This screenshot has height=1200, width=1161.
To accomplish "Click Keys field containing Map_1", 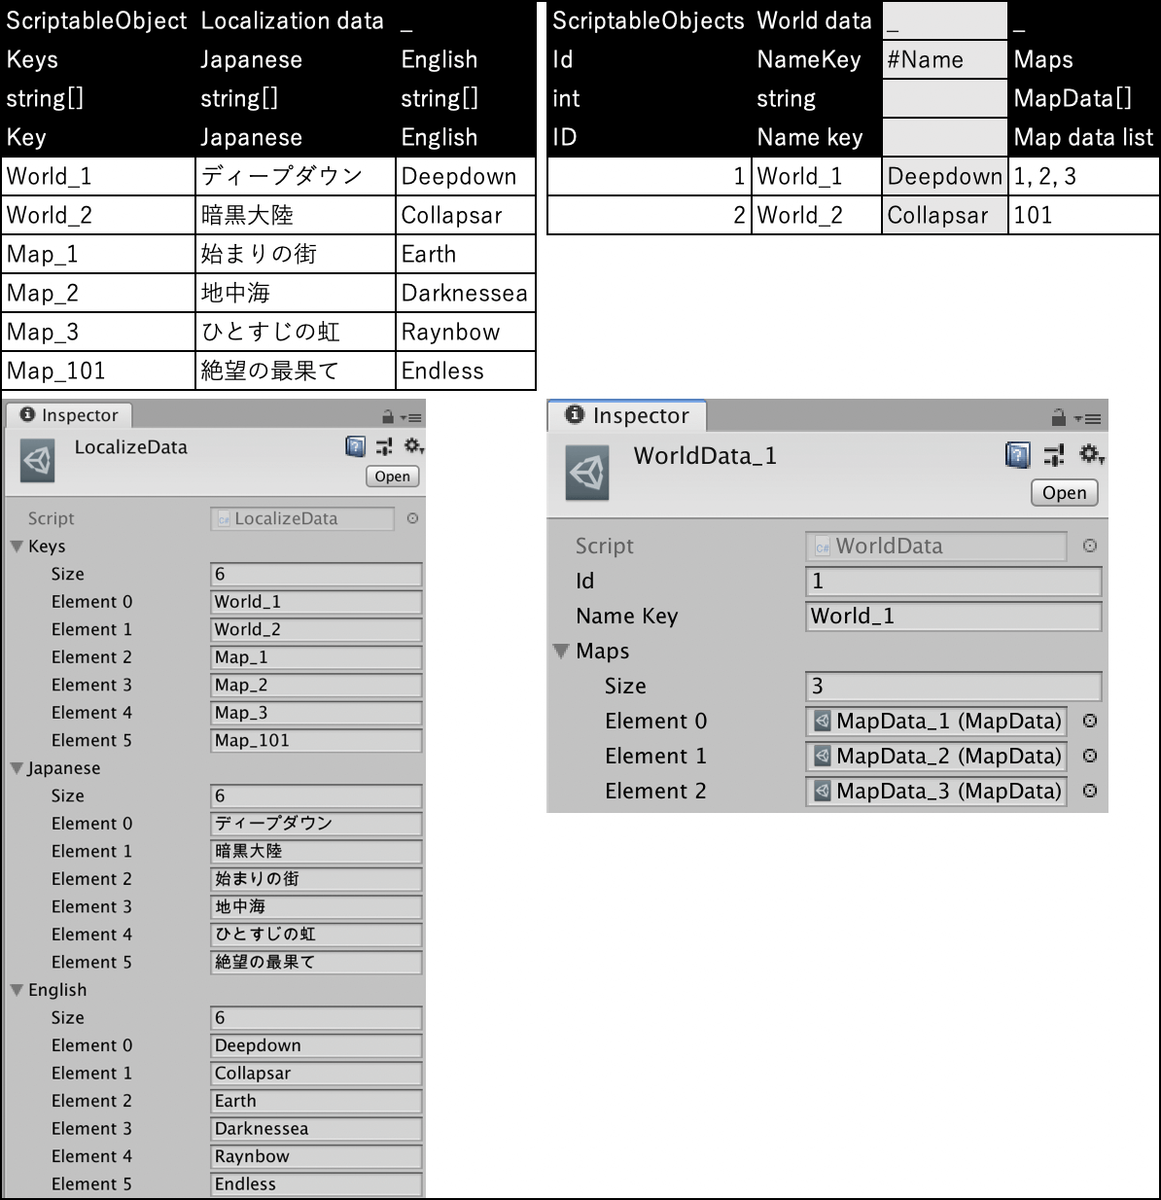I will [x=316, y=657].
